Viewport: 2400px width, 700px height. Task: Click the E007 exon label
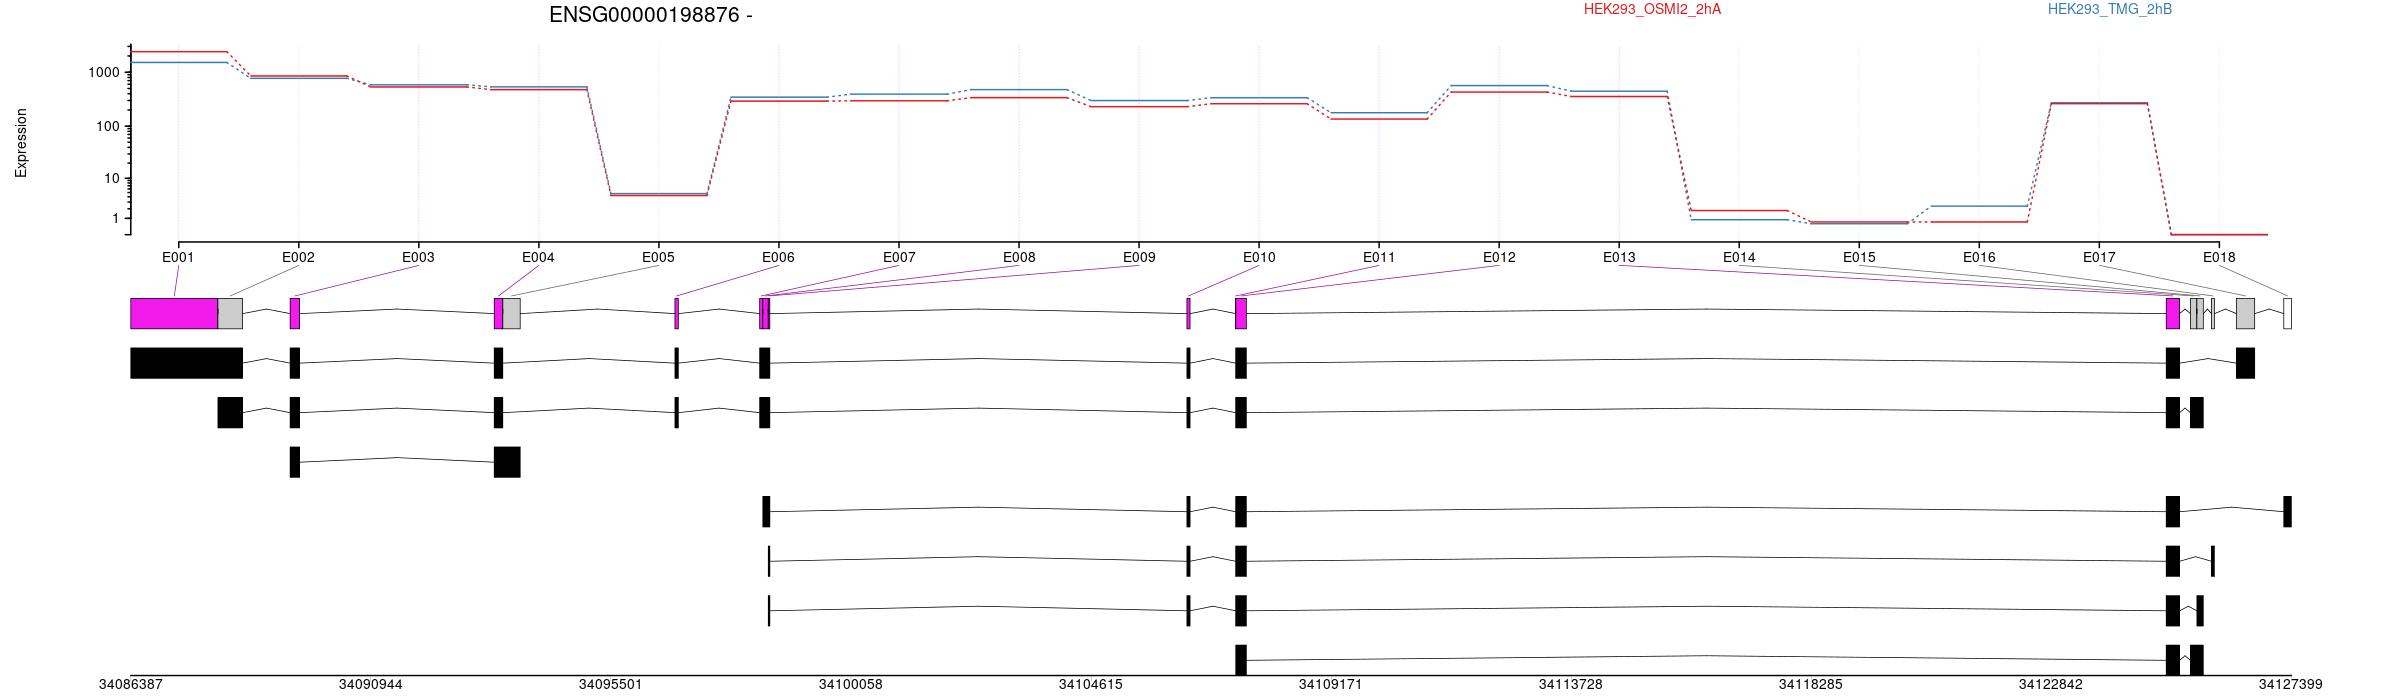click(x=899, y=257)
